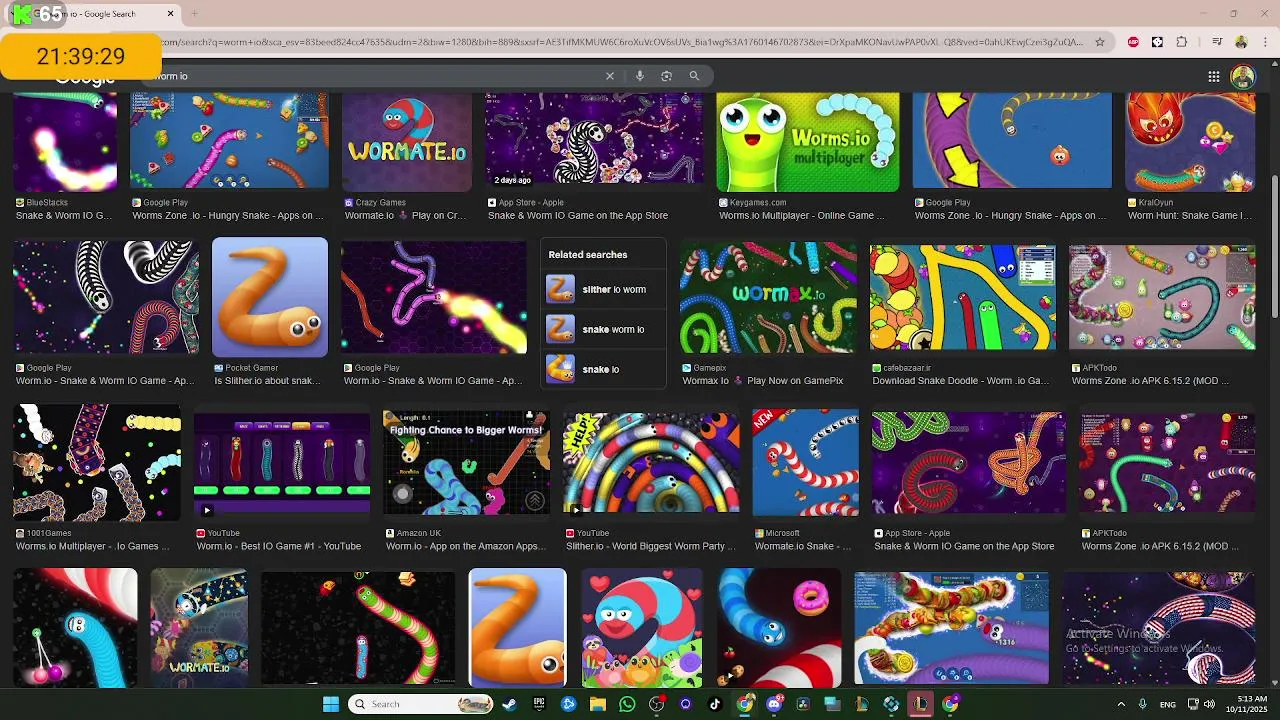This screenshot has height=720, width=1280.
Task: Select related search "snake io"
Action: click(x=603, y=369)
